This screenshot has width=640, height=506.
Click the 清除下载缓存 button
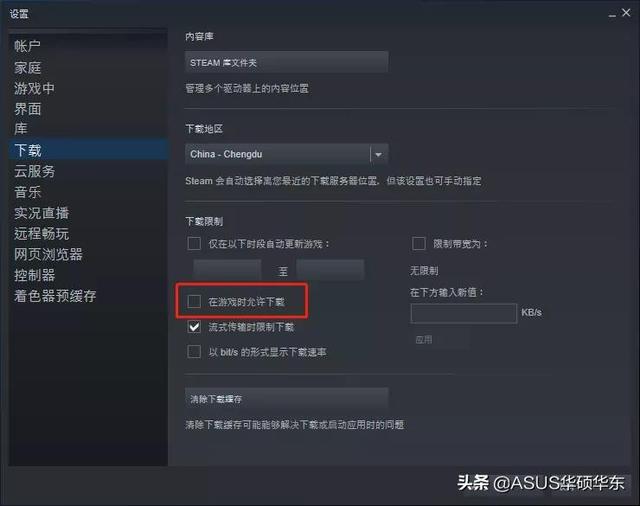click(x=286, y=399)
